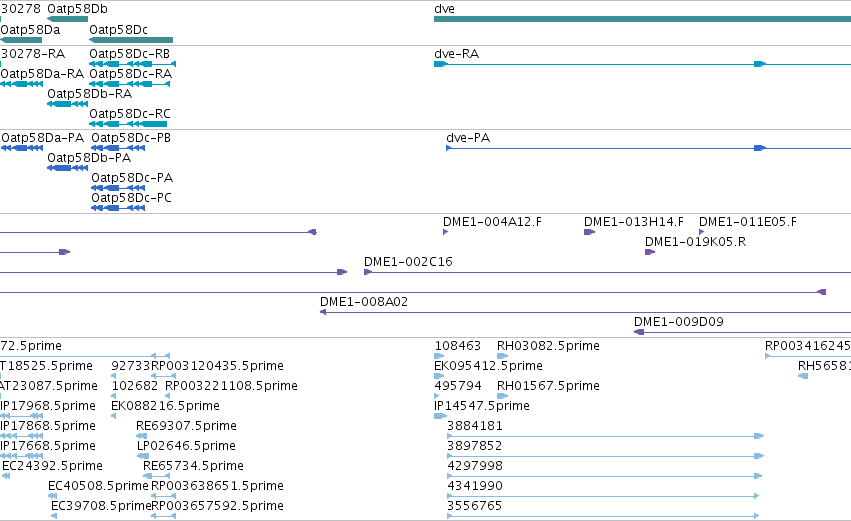
Task: Click alignment 3556765
Action: [x=475, y=507]
